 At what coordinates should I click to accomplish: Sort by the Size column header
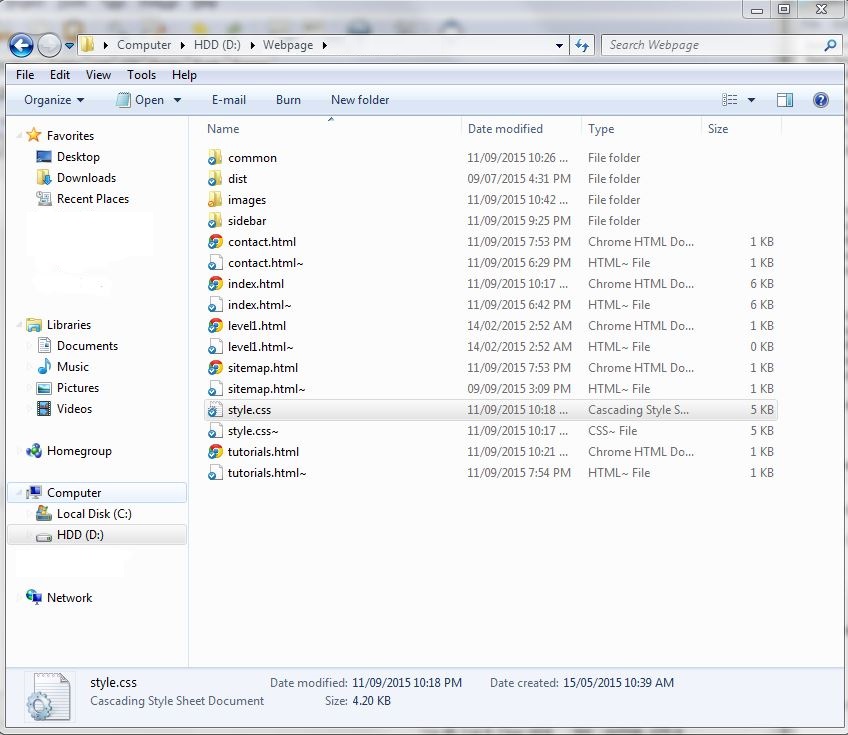(718, 129)
